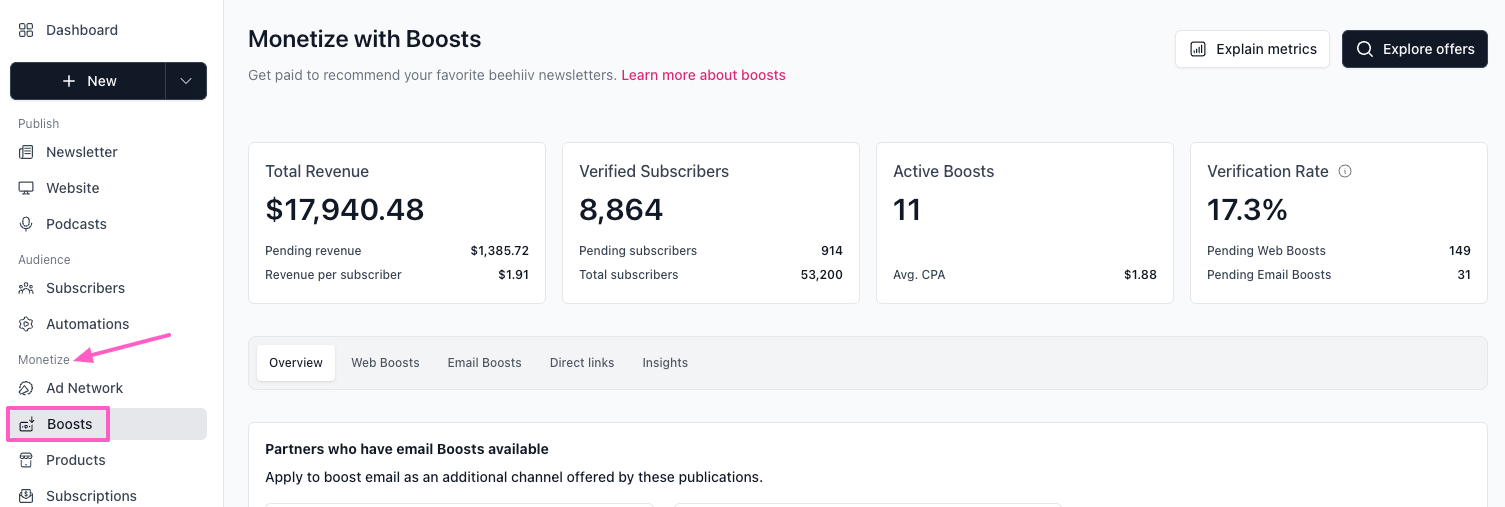
Task: Select the Insights tab
Action: click(665, 363)
